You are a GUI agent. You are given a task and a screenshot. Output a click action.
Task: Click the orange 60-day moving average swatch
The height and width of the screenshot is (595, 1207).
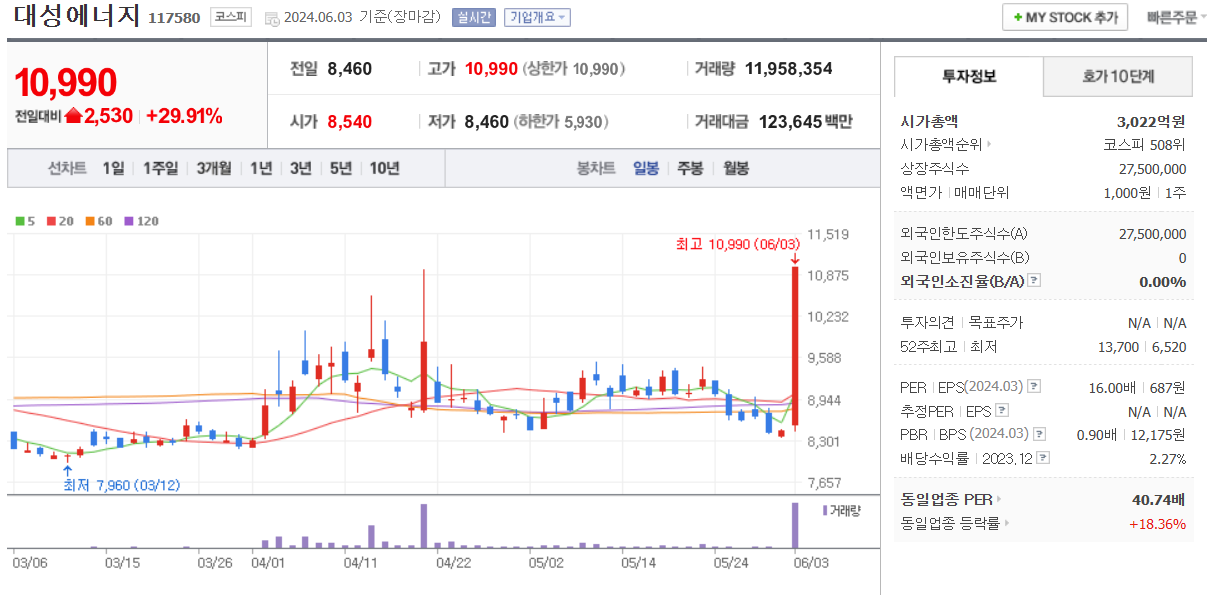pyautogui.click(x=90, y=221)
